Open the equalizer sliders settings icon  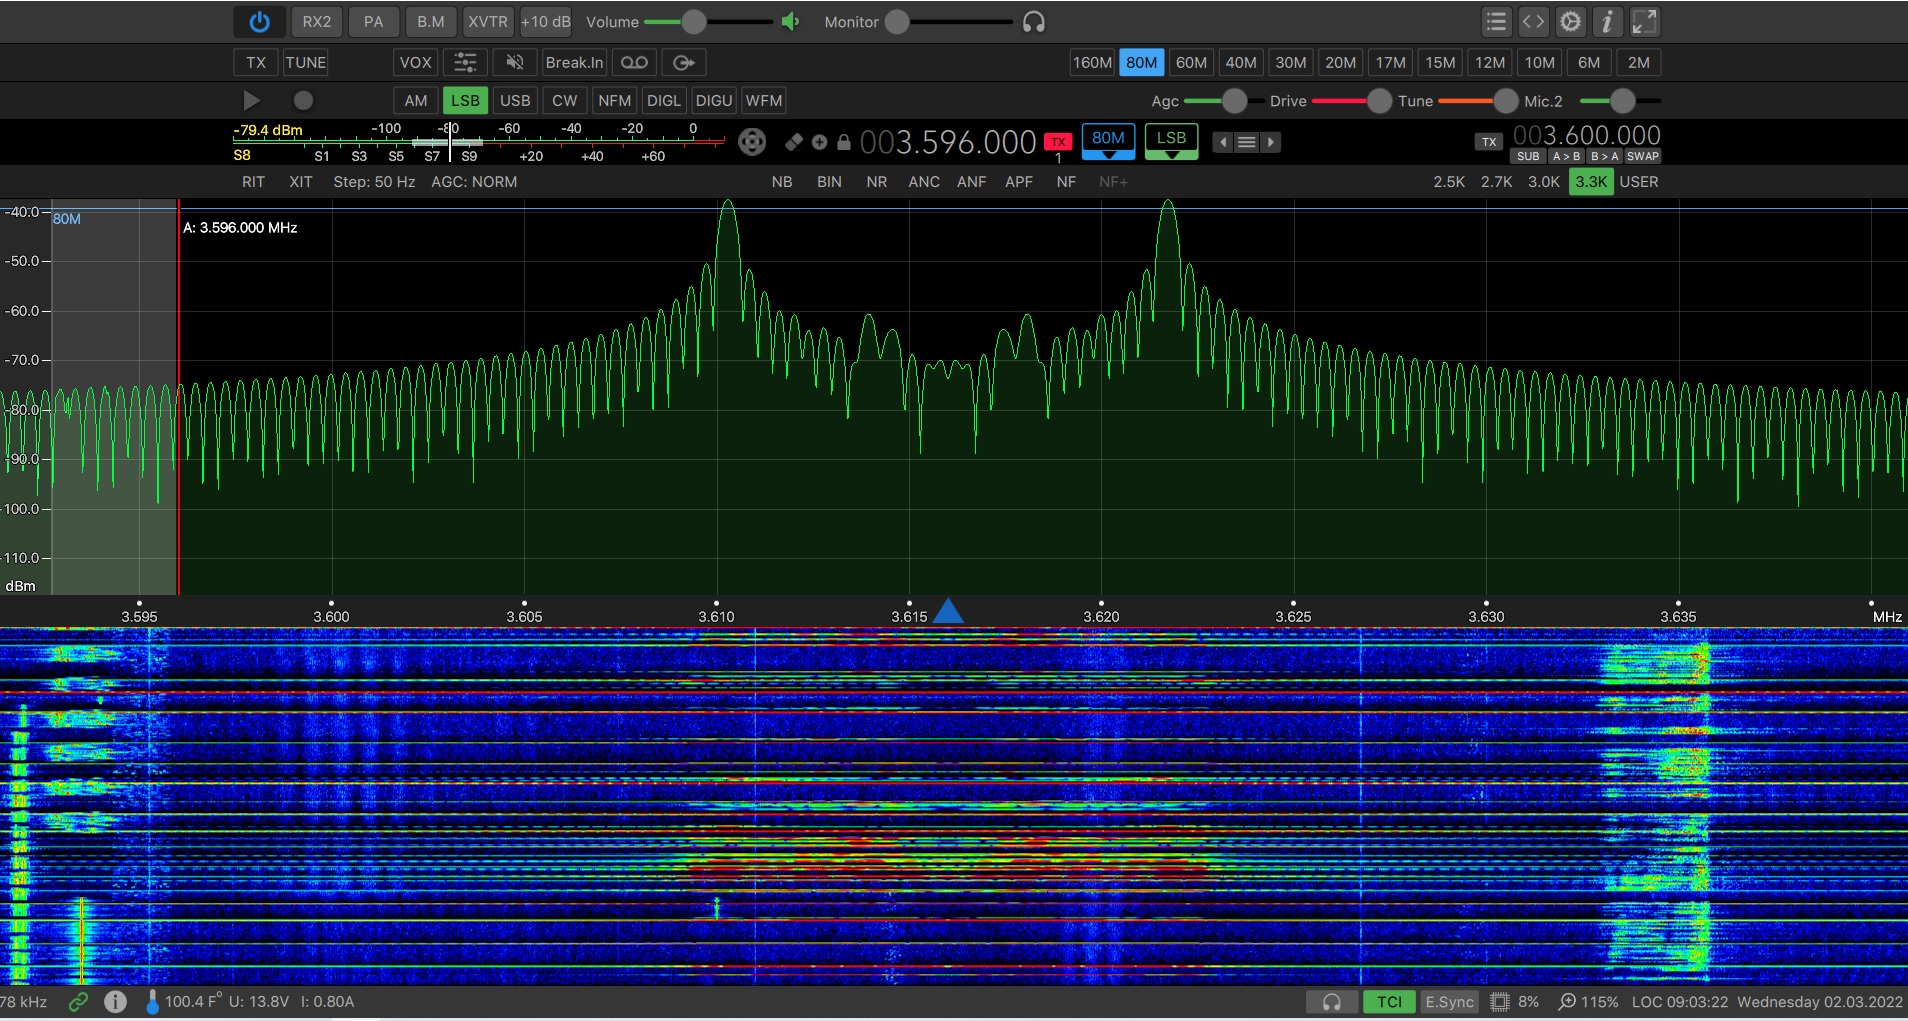(x=465, y=62)
